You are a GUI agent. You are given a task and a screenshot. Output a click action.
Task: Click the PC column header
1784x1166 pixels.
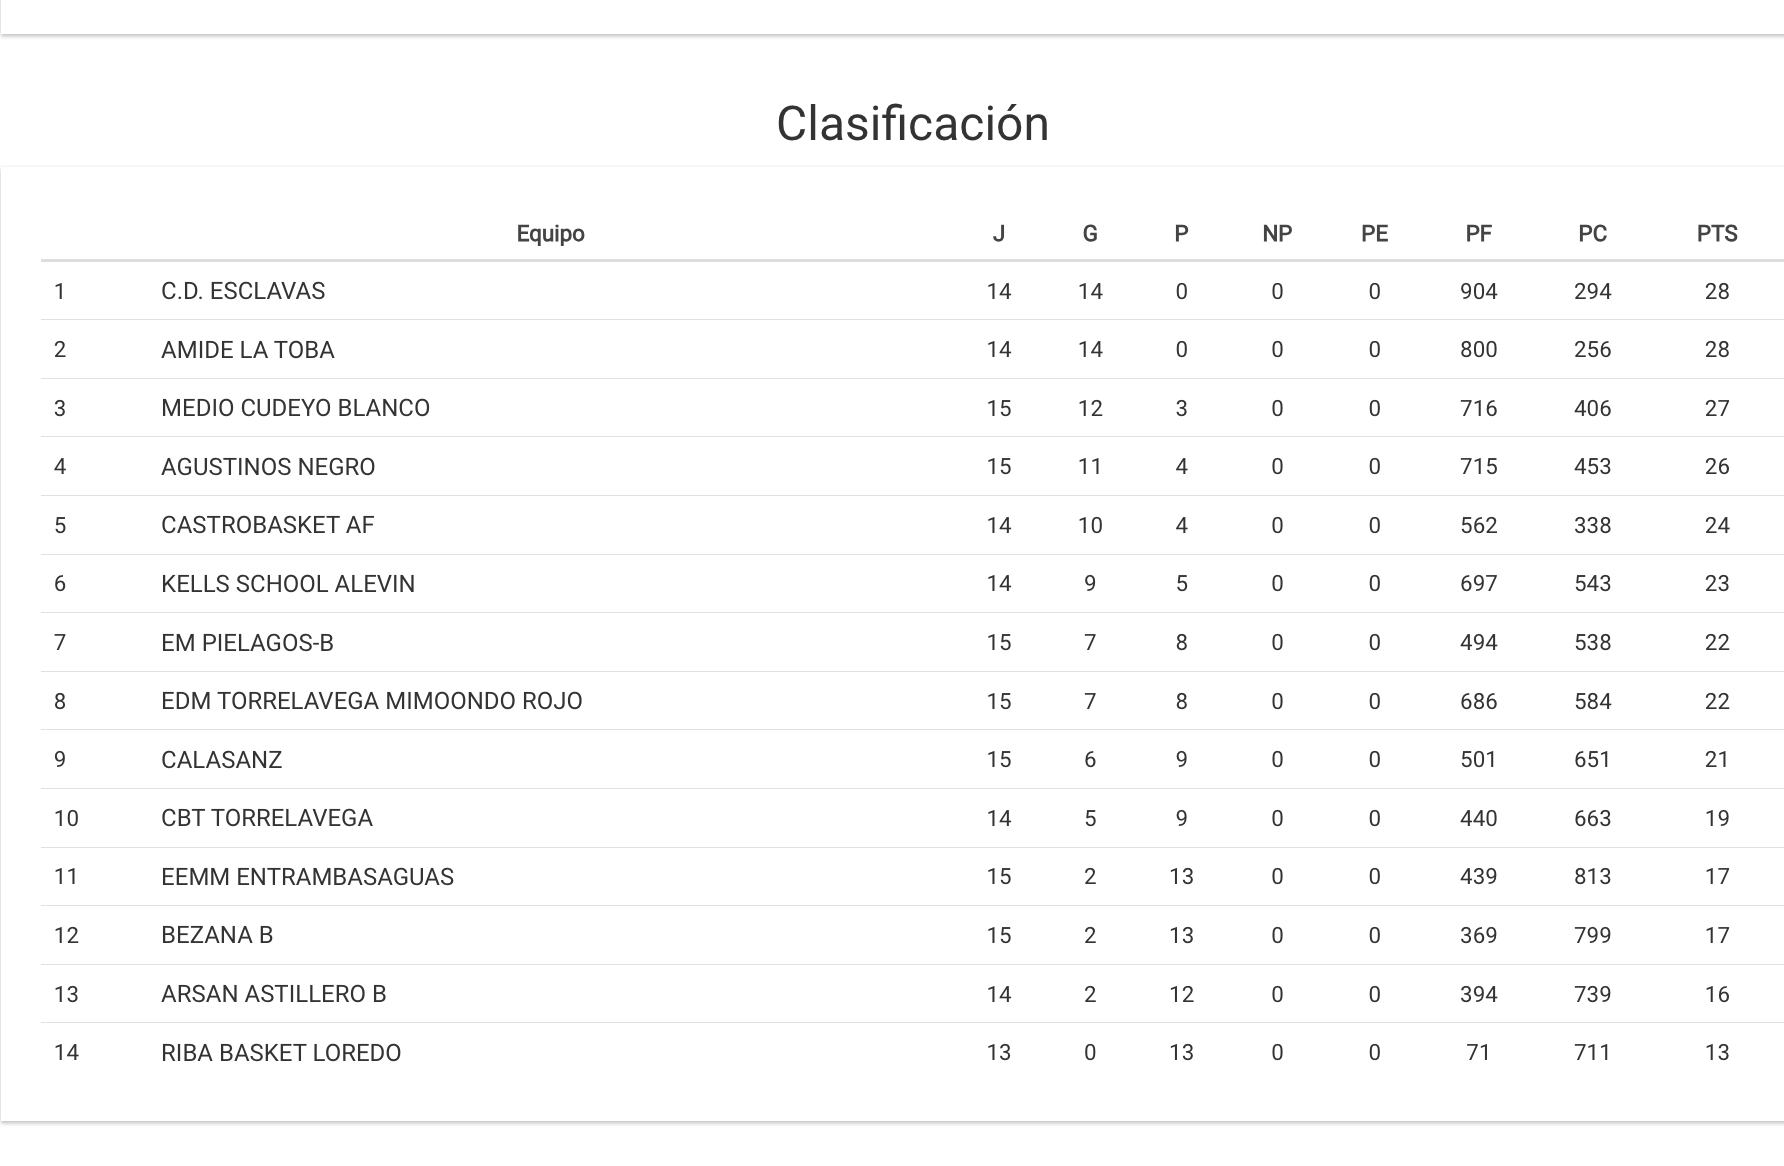click(1592, 234)
